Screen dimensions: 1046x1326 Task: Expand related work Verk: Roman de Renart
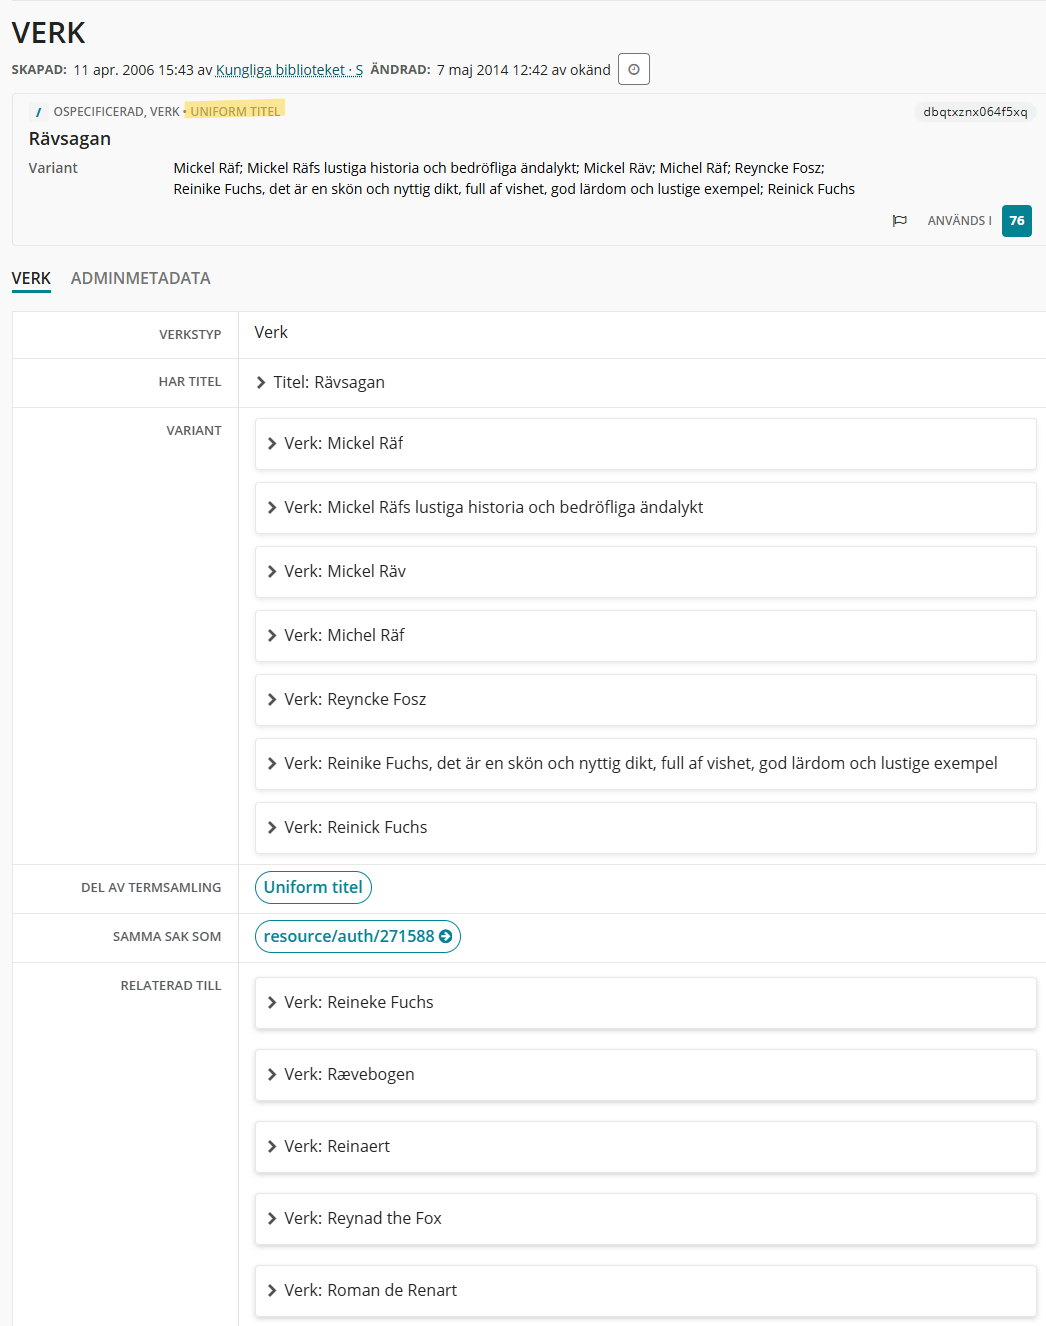(645, 1291)
